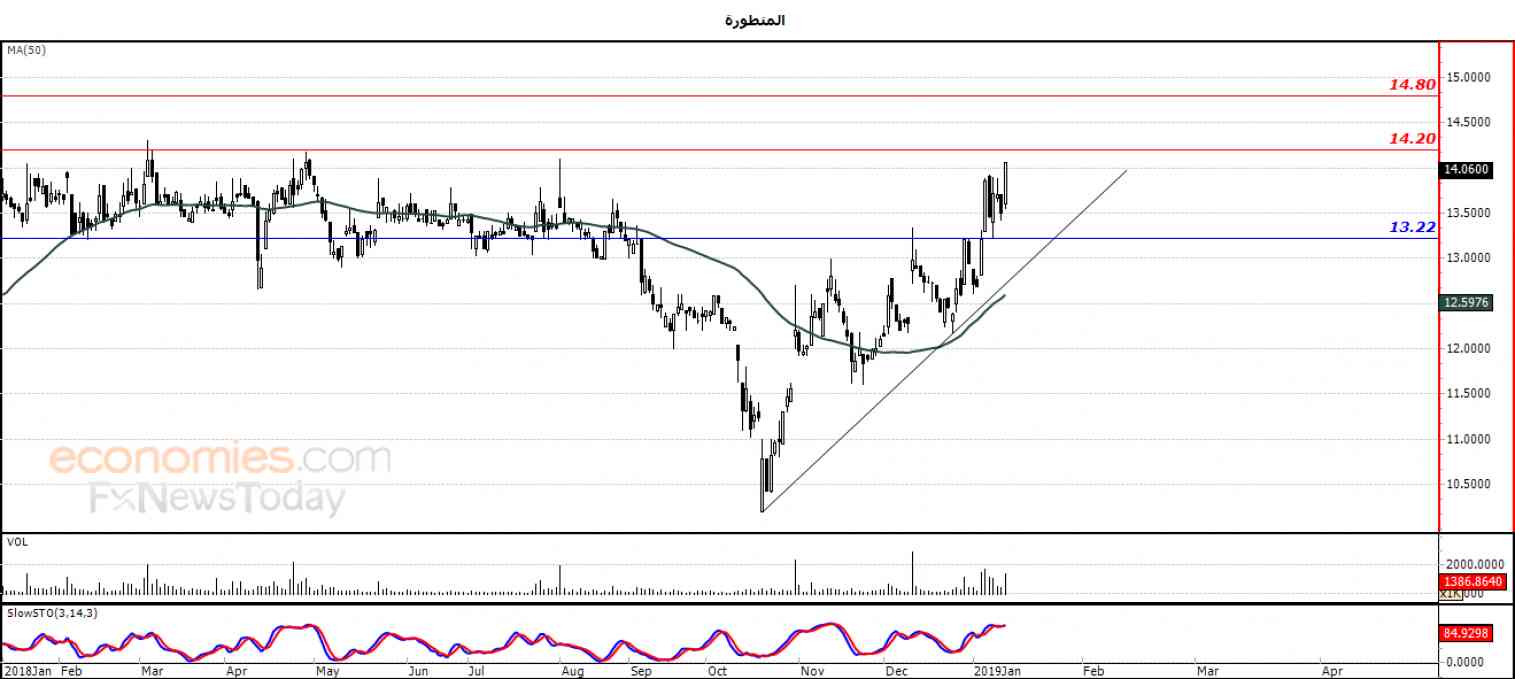Click the Nov month label

point(811,672)
